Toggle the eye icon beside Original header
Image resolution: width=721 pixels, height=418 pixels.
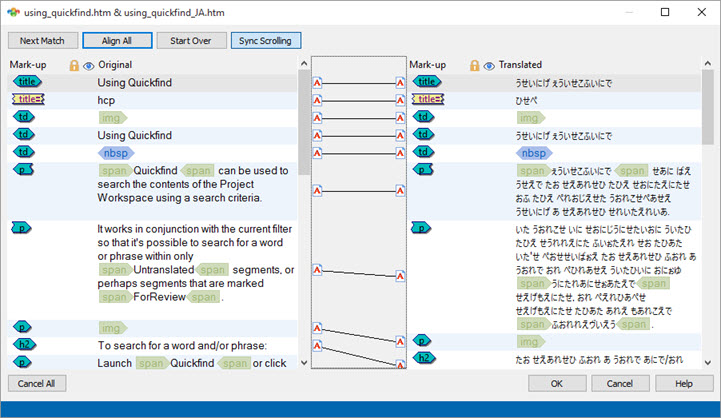point(88,65)
